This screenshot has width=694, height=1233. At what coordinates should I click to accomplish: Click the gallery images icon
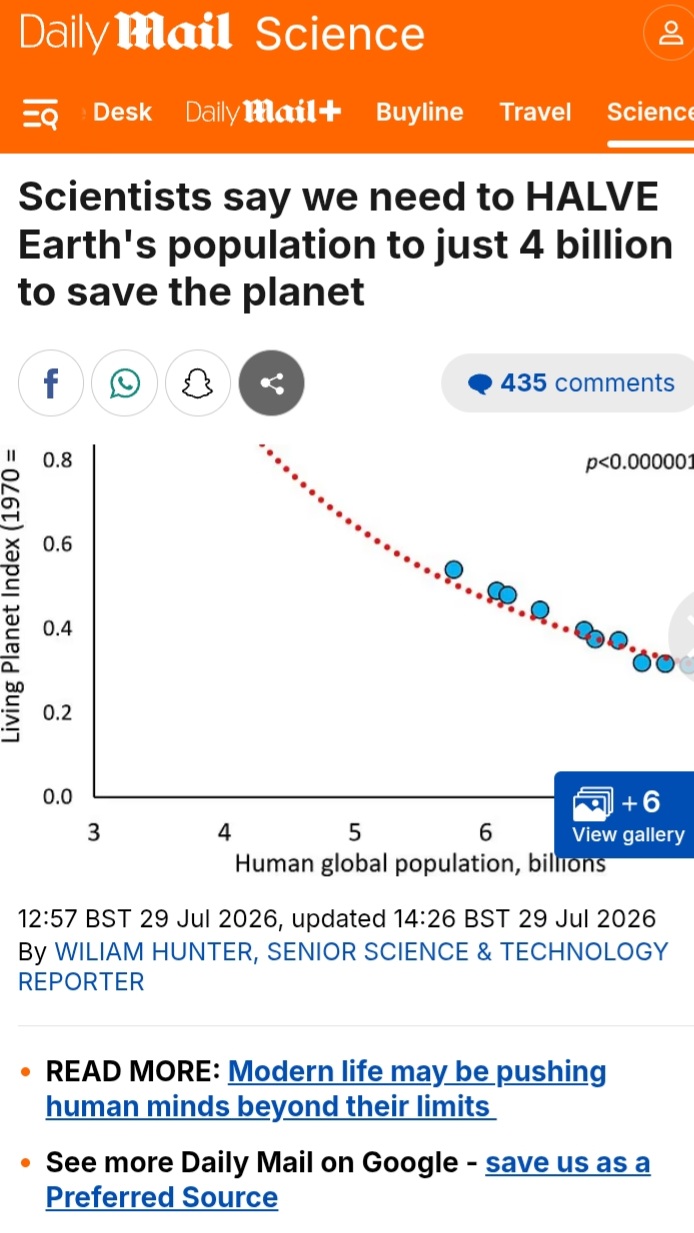[592, 803]
